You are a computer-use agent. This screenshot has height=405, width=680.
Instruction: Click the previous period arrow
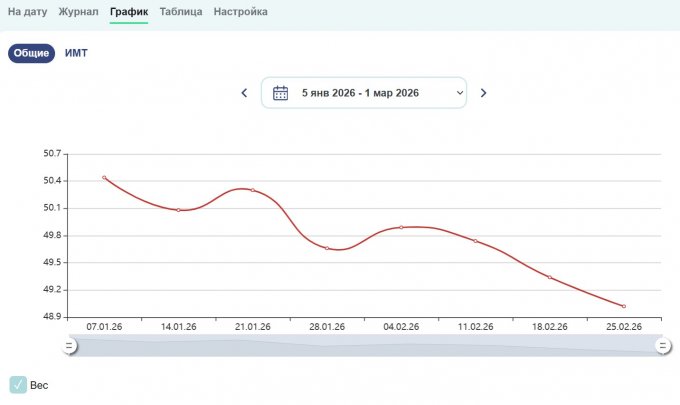[244, 93]
